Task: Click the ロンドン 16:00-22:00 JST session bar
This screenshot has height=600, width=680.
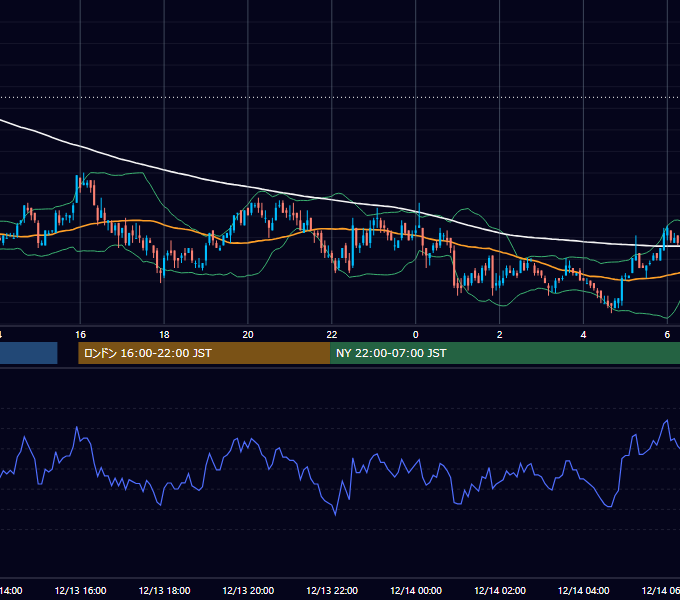Action: click(x=204, y=353)
